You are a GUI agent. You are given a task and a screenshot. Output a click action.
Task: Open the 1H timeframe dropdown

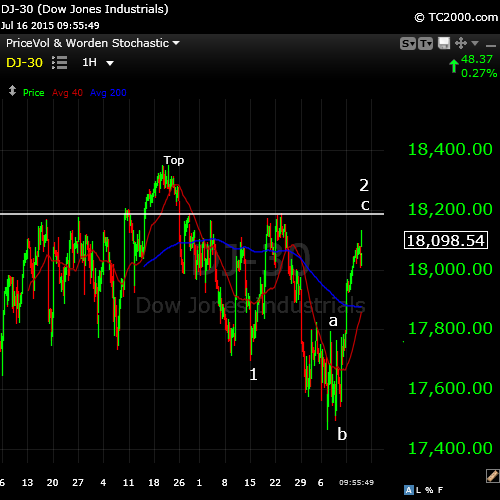pyautogui.click(x=98, y=62)
